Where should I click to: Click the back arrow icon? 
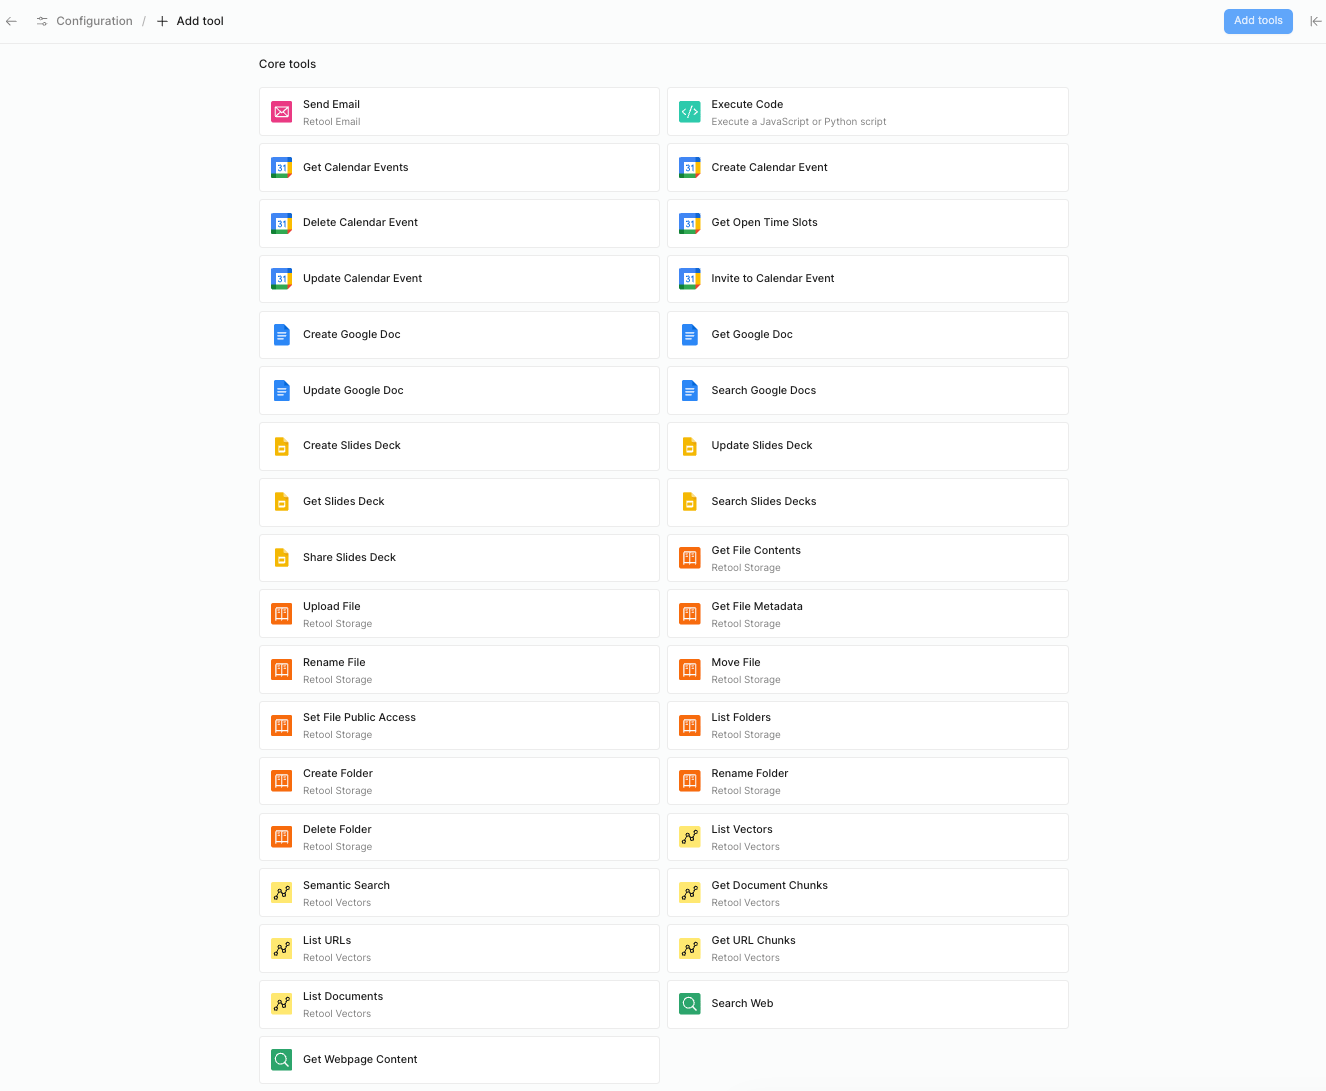point(12,21)
